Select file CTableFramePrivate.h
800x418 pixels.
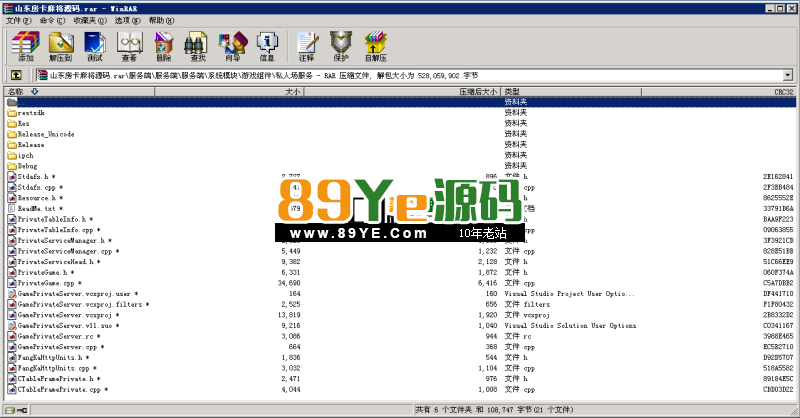[x=56, y=379]
